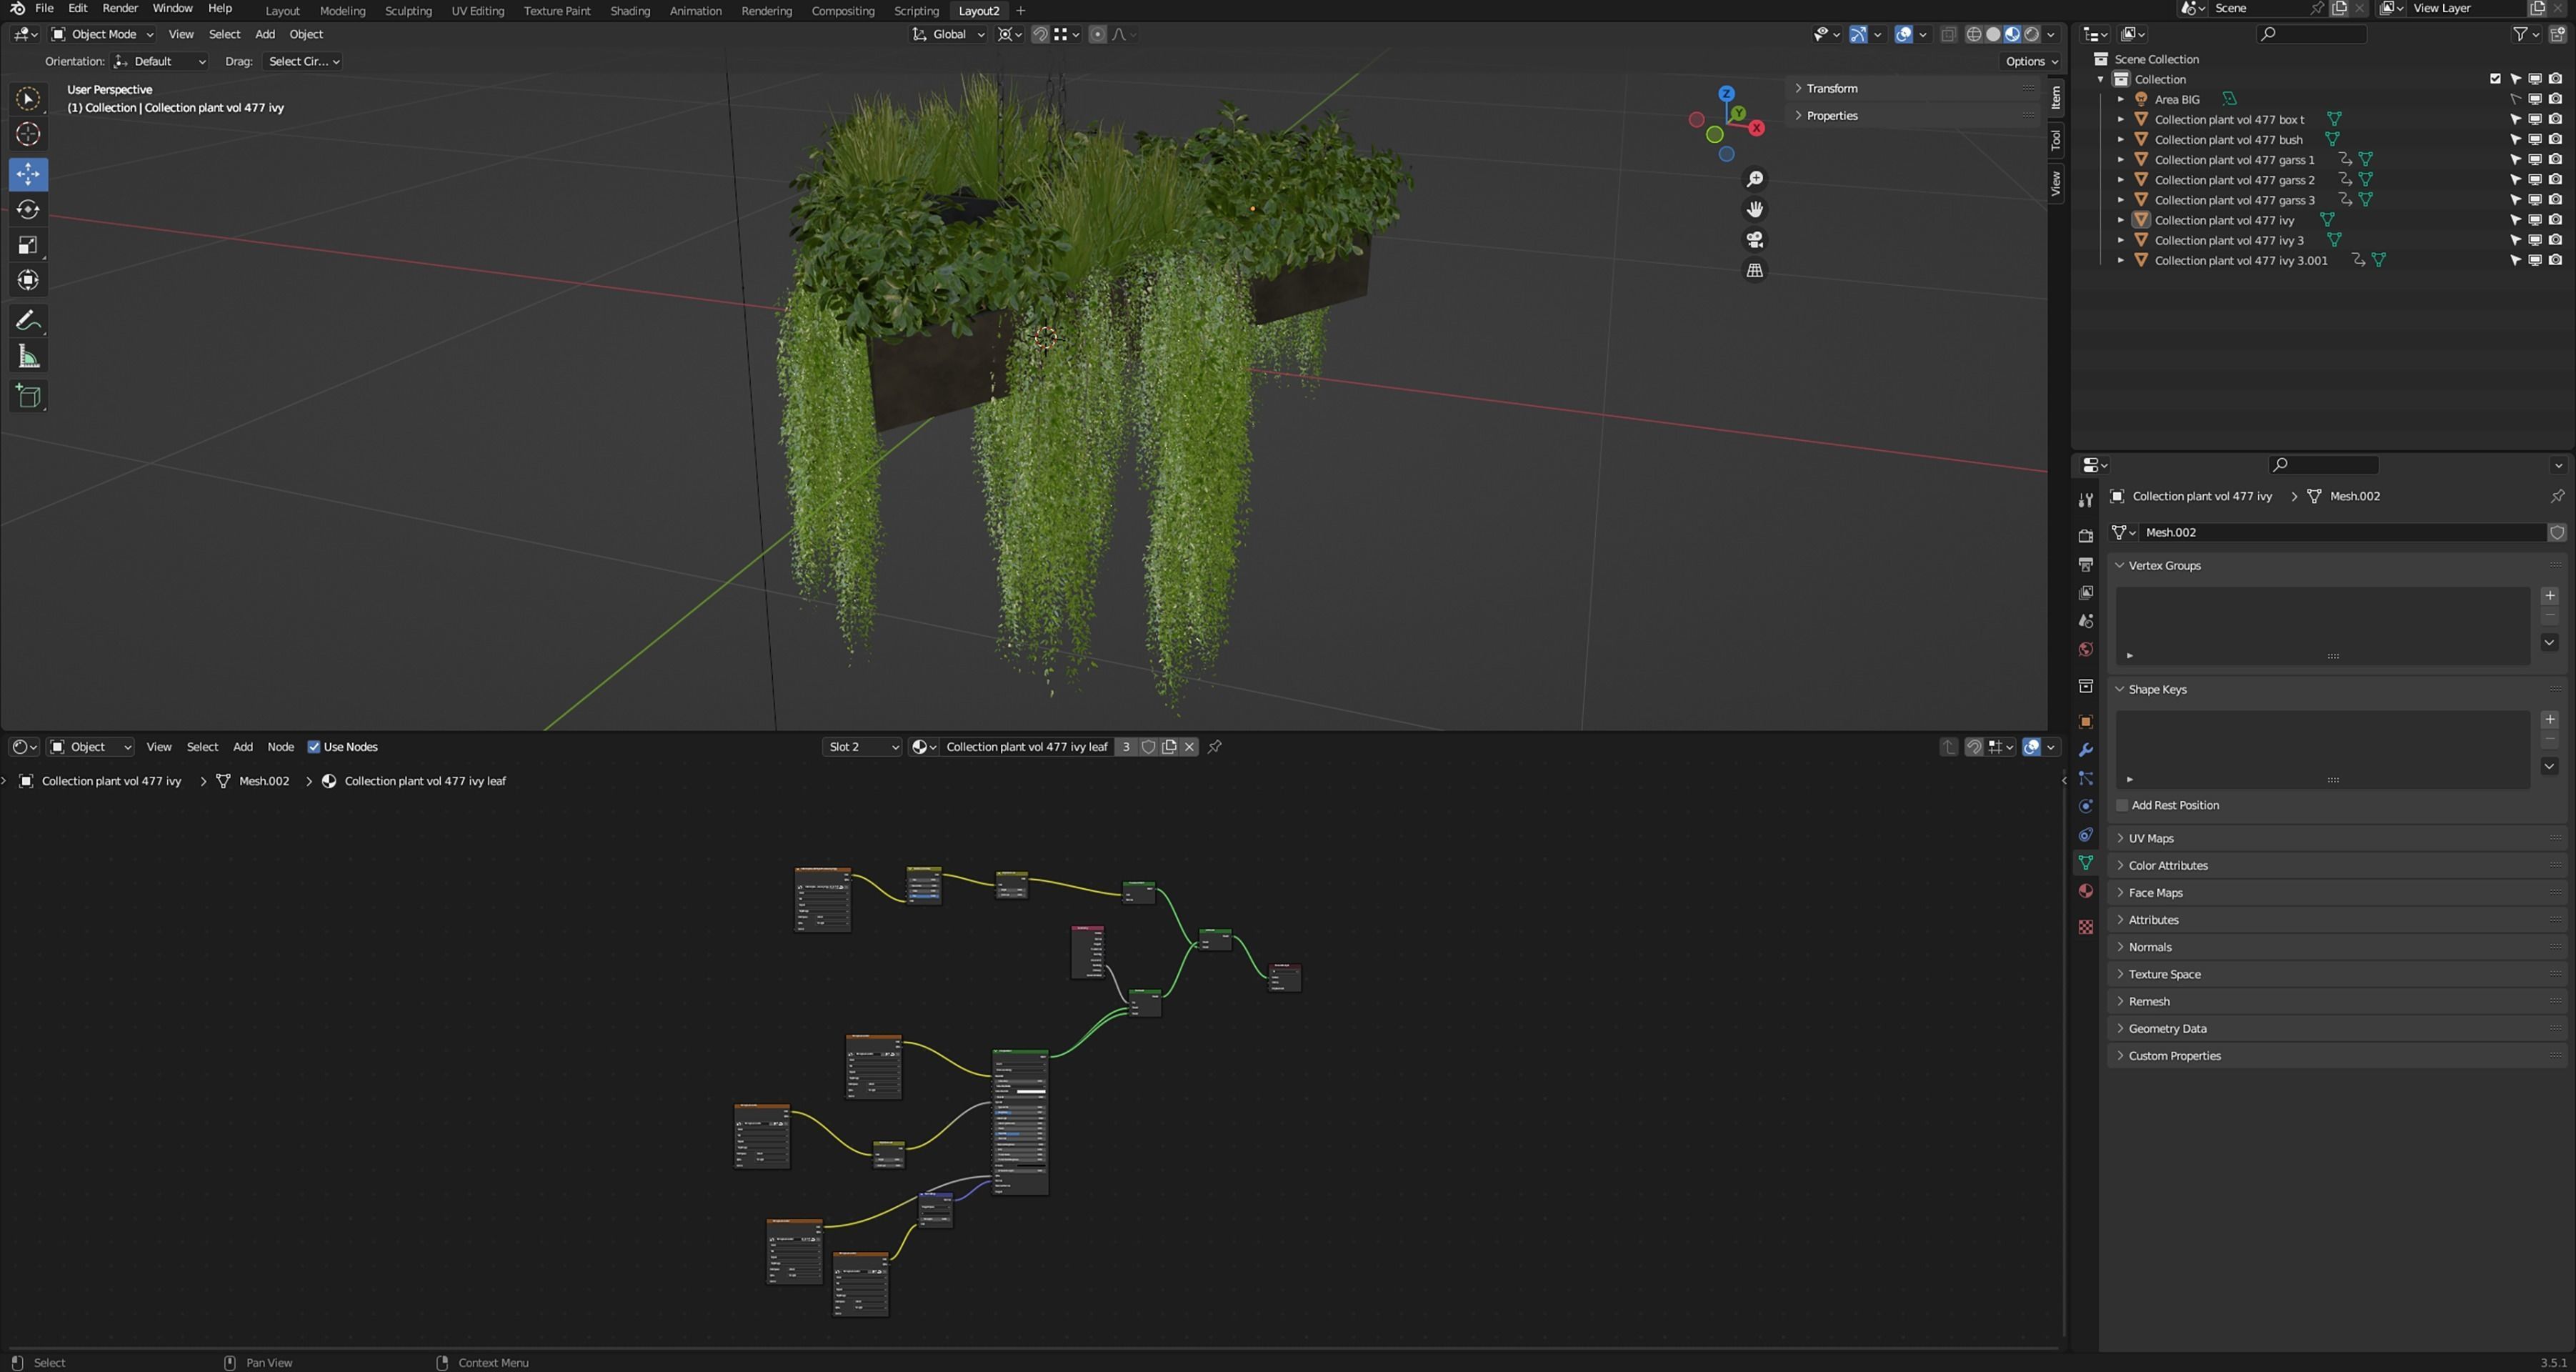Open the Global transform orientation dropdown
The image size is (2576, 1372).
tap(948, 34)
